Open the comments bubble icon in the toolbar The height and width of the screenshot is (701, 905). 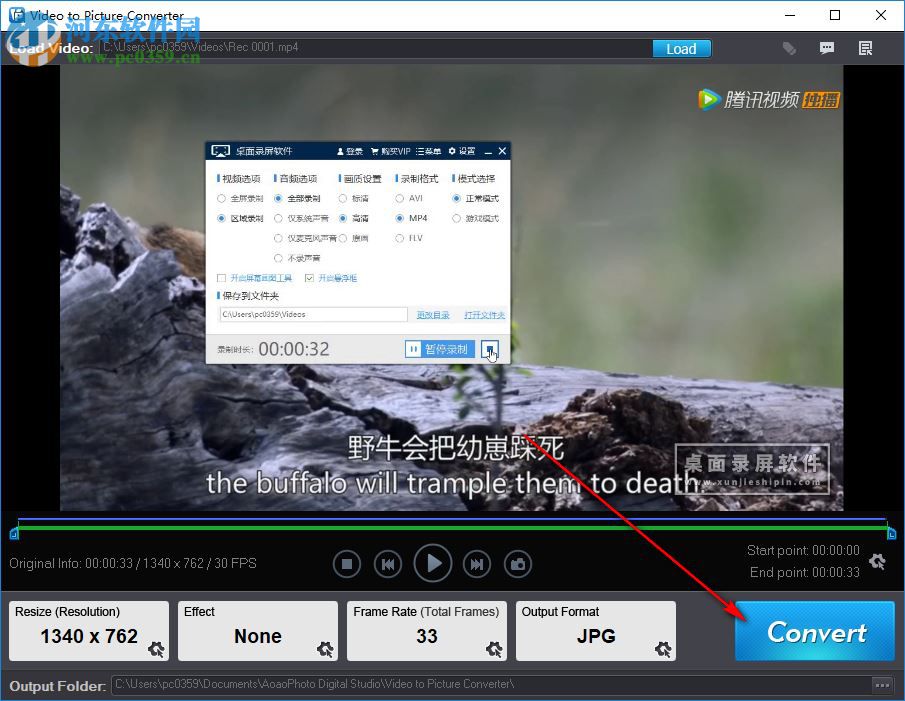(827, 48)
